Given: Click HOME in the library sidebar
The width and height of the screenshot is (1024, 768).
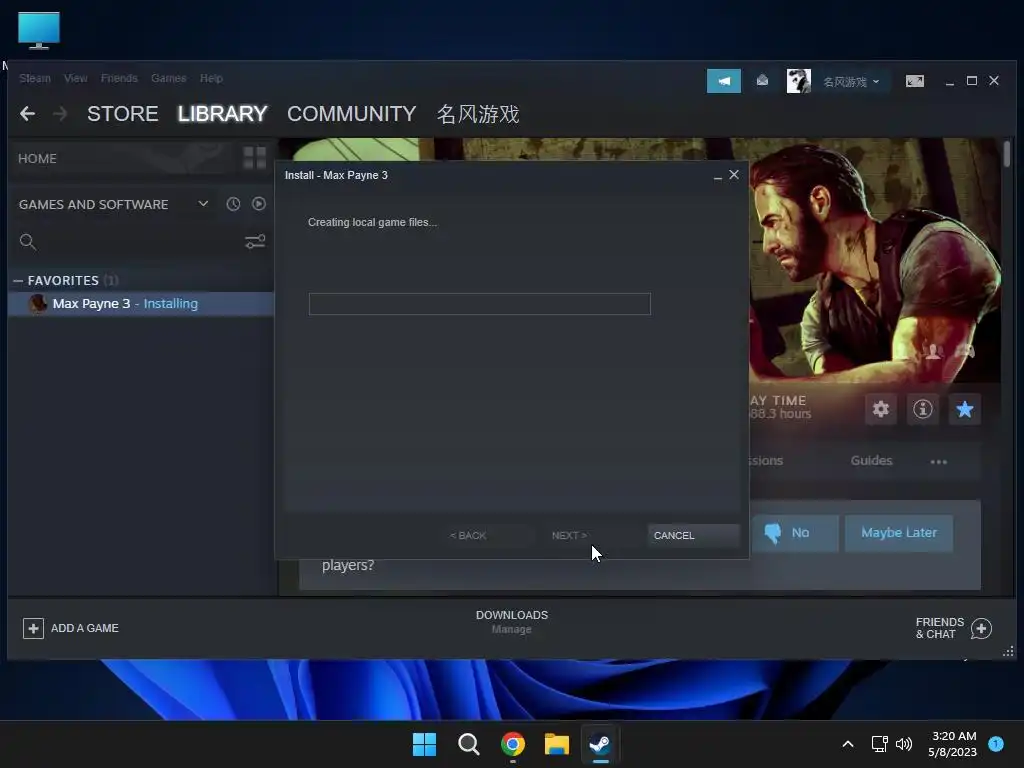Looking at the screenshot, I should point(37,159).
